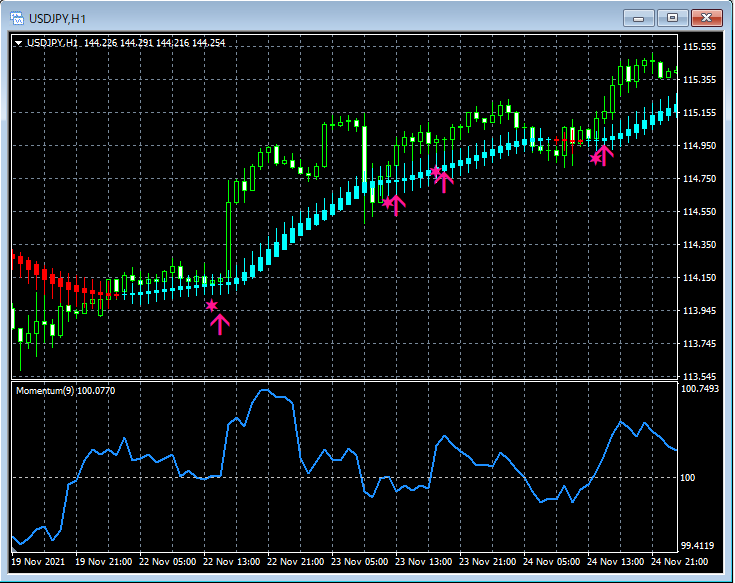This screenshot has height=583, width=735.
Task: Click the 100 level on Momentum scale
Action: (x=688, y=478)
